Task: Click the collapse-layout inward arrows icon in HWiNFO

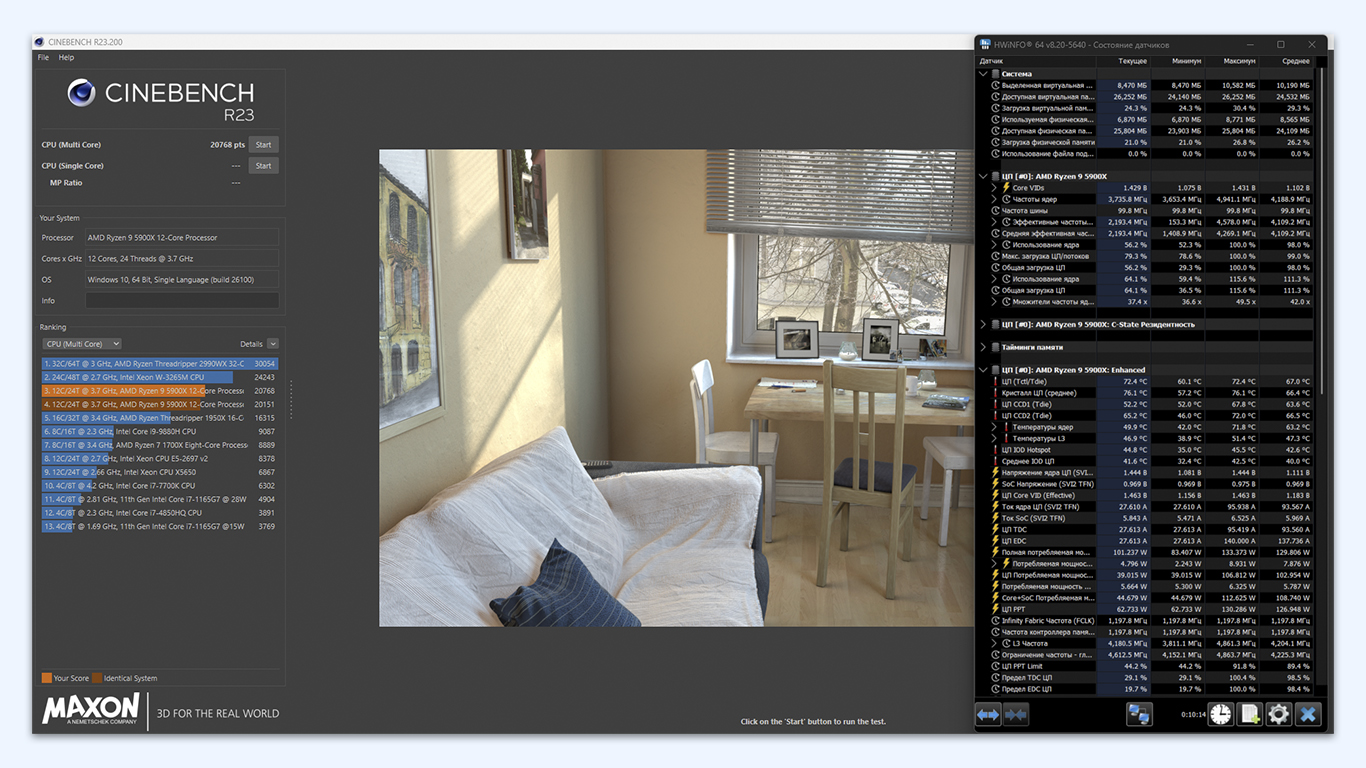Action: click(1016, 714)
